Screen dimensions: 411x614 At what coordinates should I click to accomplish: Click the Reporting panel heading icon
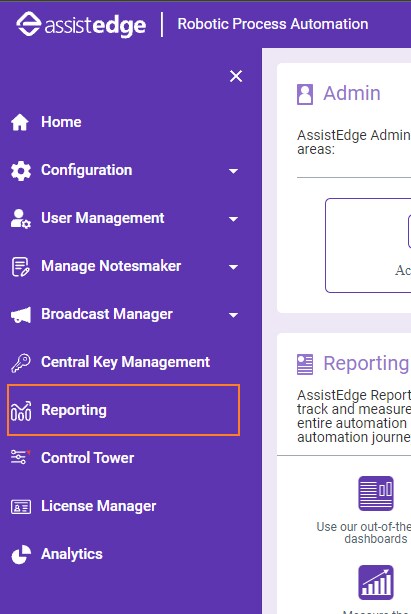point(305,364)
